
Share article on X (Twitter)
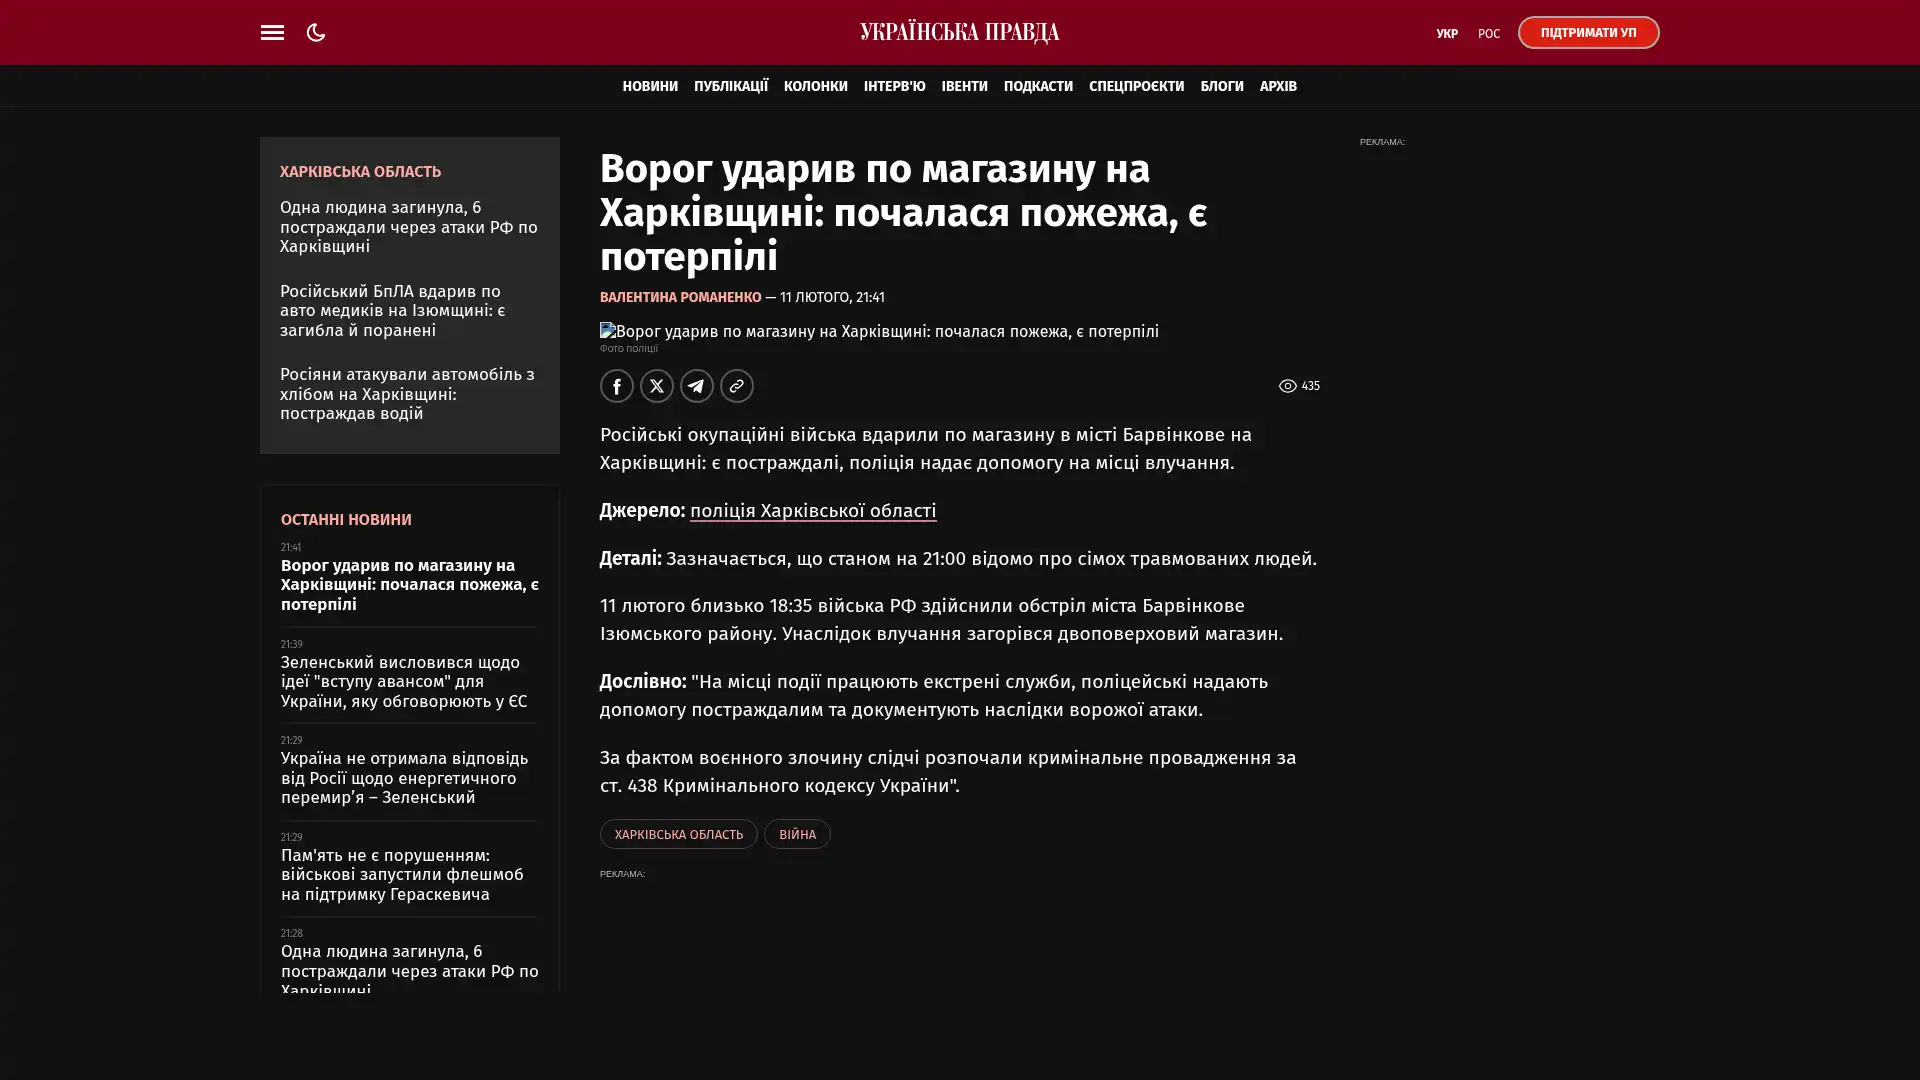point(656,386)
